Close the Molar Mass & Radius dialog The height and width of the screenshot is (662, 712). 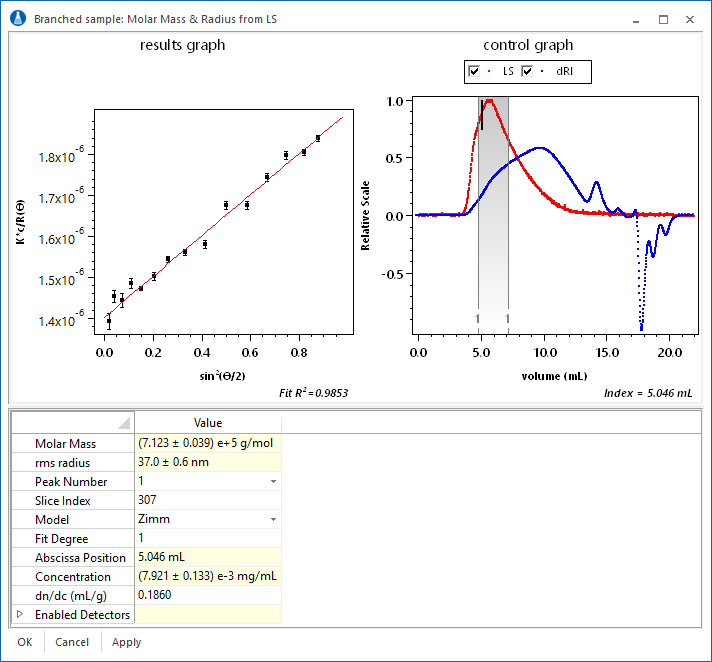coord(691,19)
